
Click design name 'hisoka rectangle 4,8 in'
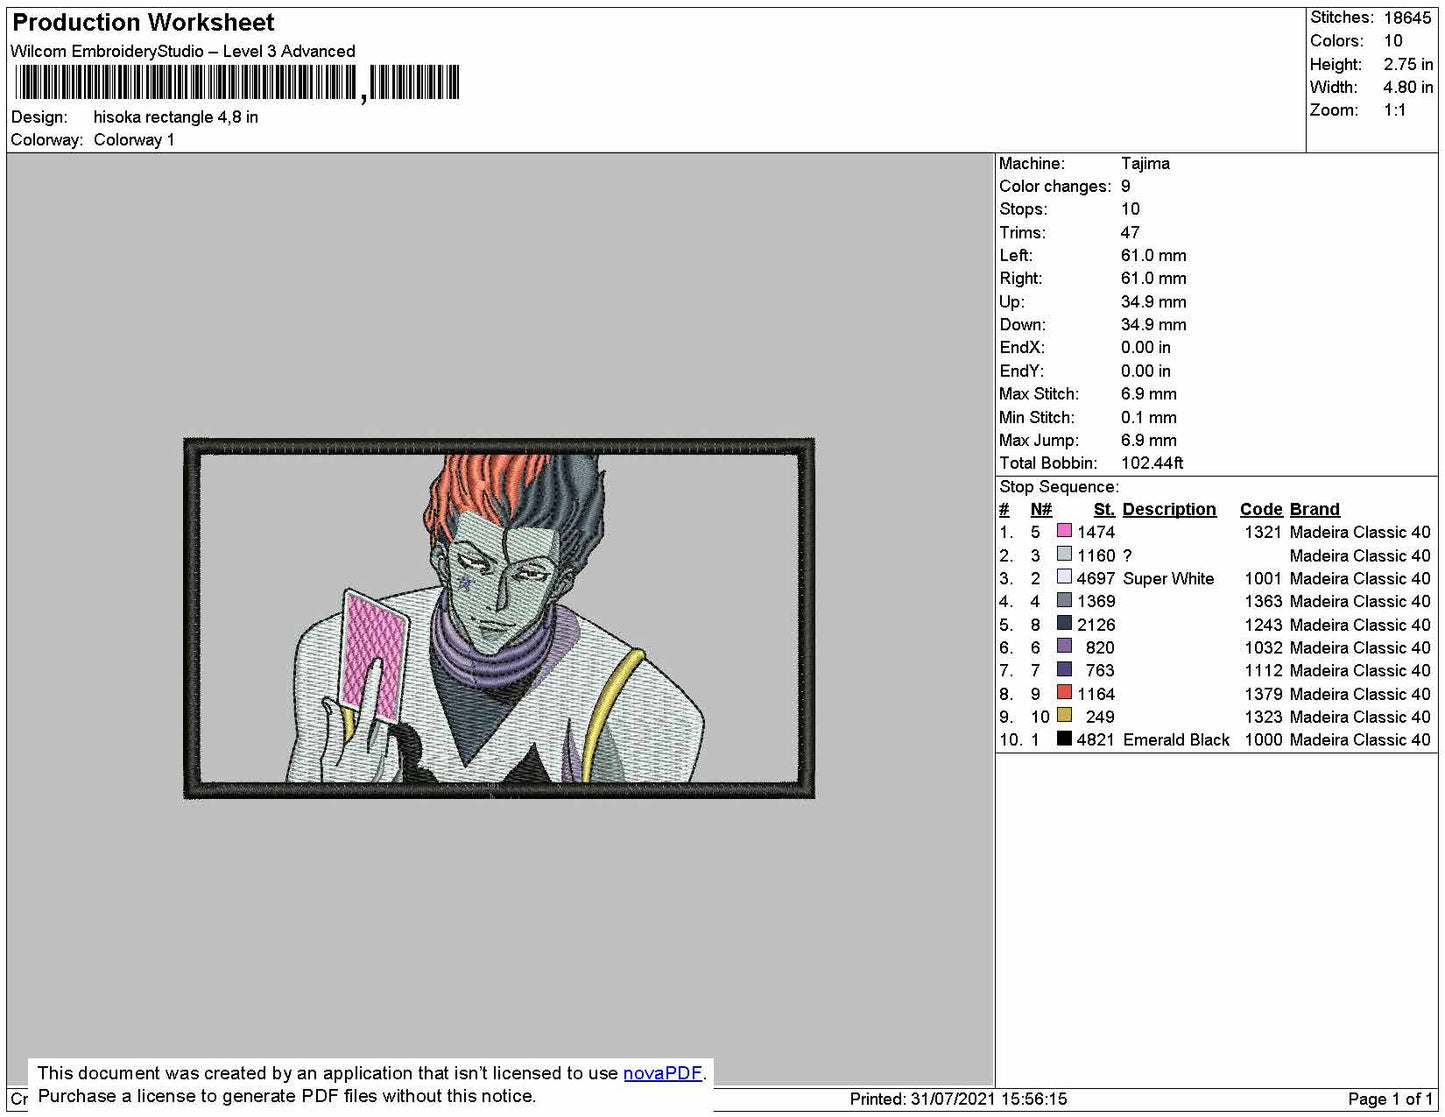(176, 117)
